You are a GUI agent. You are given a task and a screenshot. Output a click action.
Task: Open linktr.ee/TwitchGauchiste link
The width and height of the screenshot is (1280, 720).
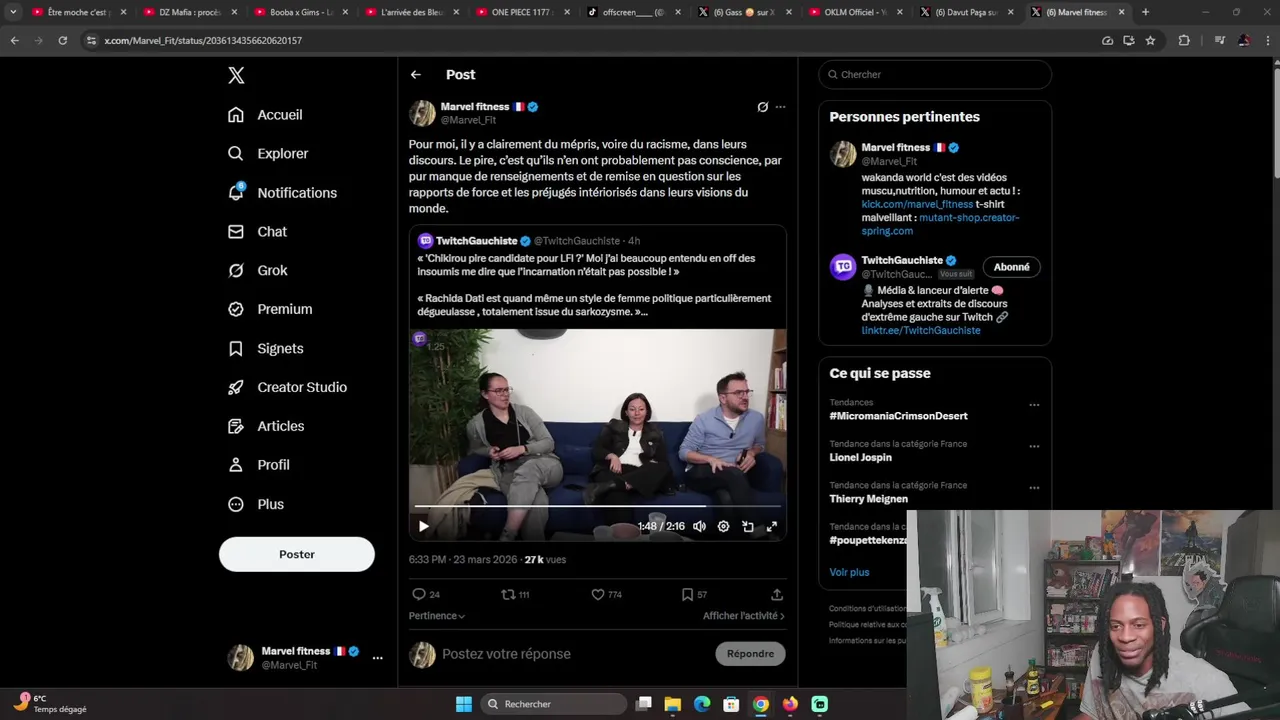point(921,331)
